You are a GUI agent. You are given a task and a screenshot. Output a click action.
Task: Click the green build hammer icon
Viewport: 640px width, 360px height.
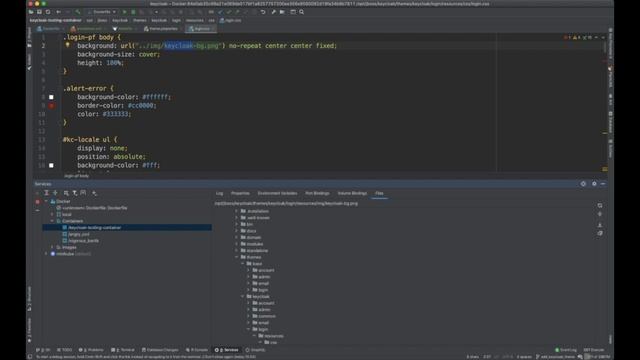(x=78, y=12)
